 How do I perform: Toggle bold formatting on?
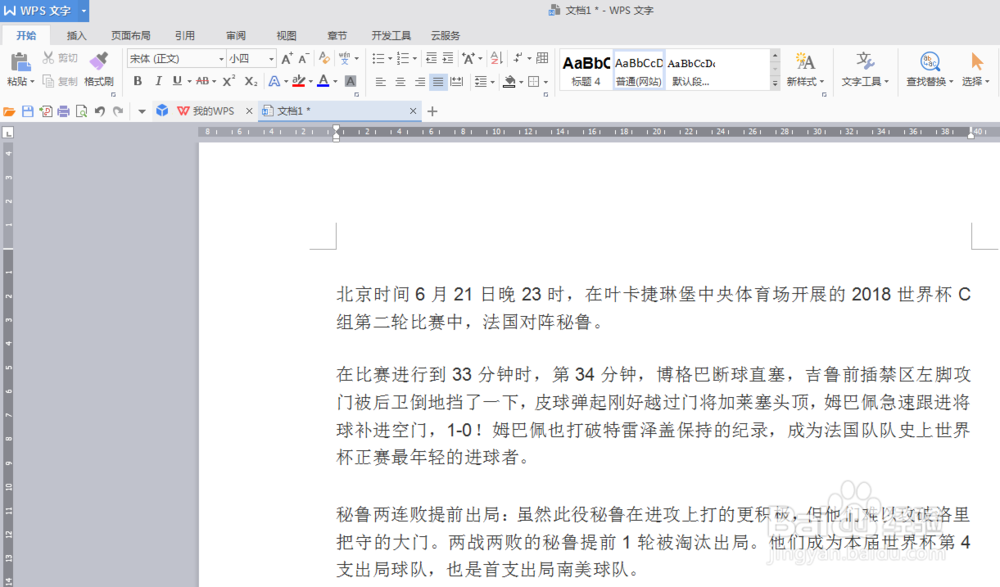138,81
